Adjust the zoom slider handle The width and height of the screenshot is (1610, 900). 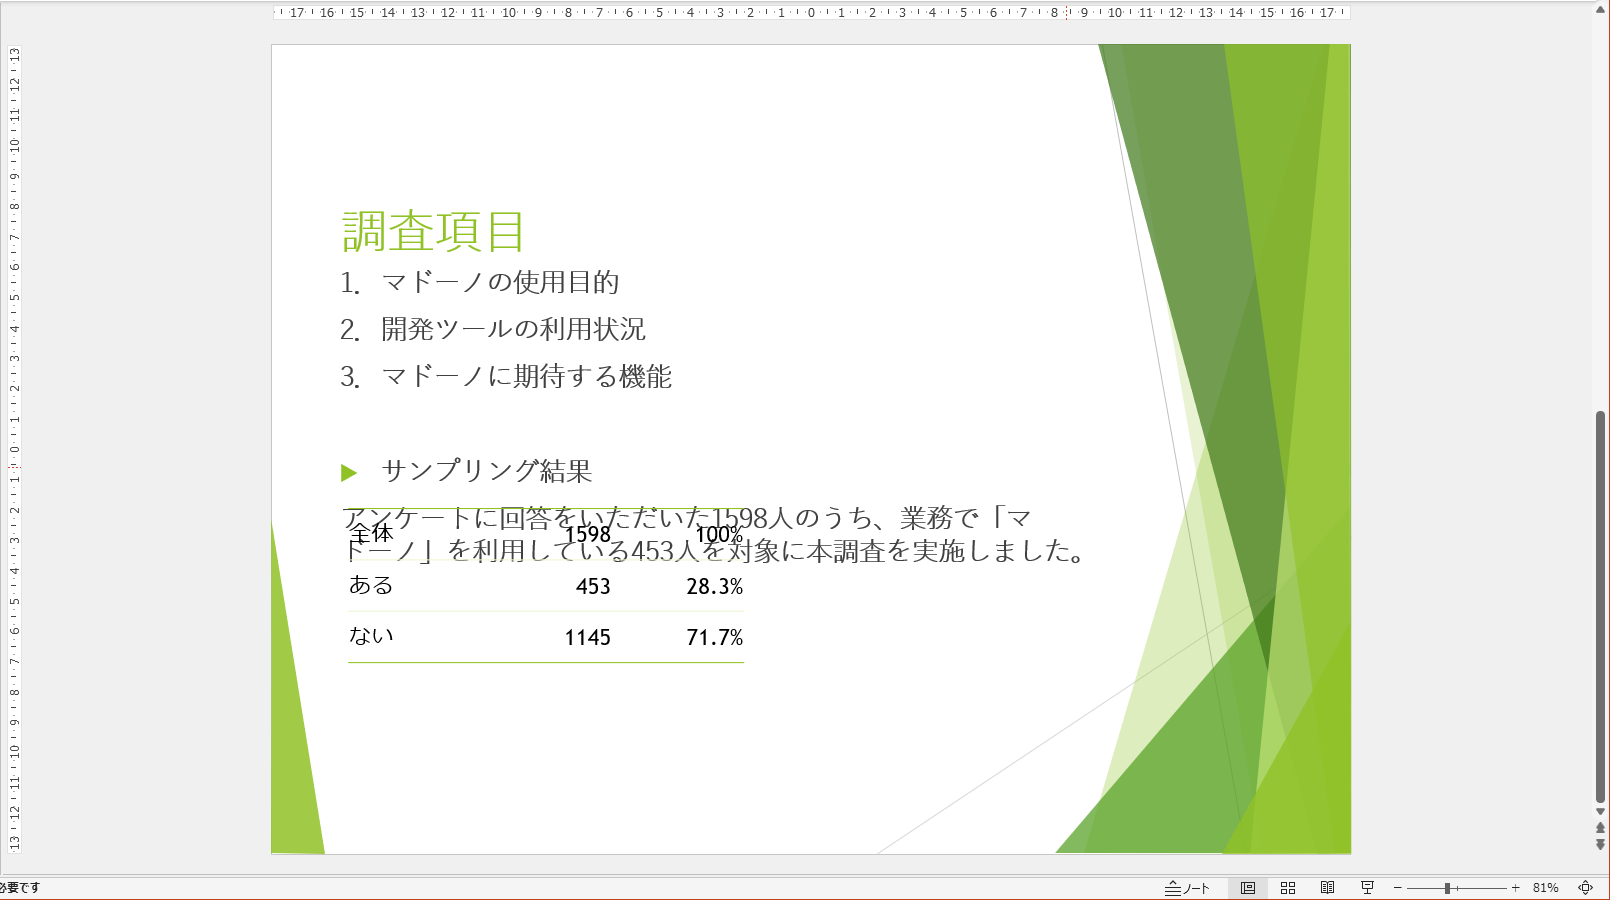[x=1447, y=888]
